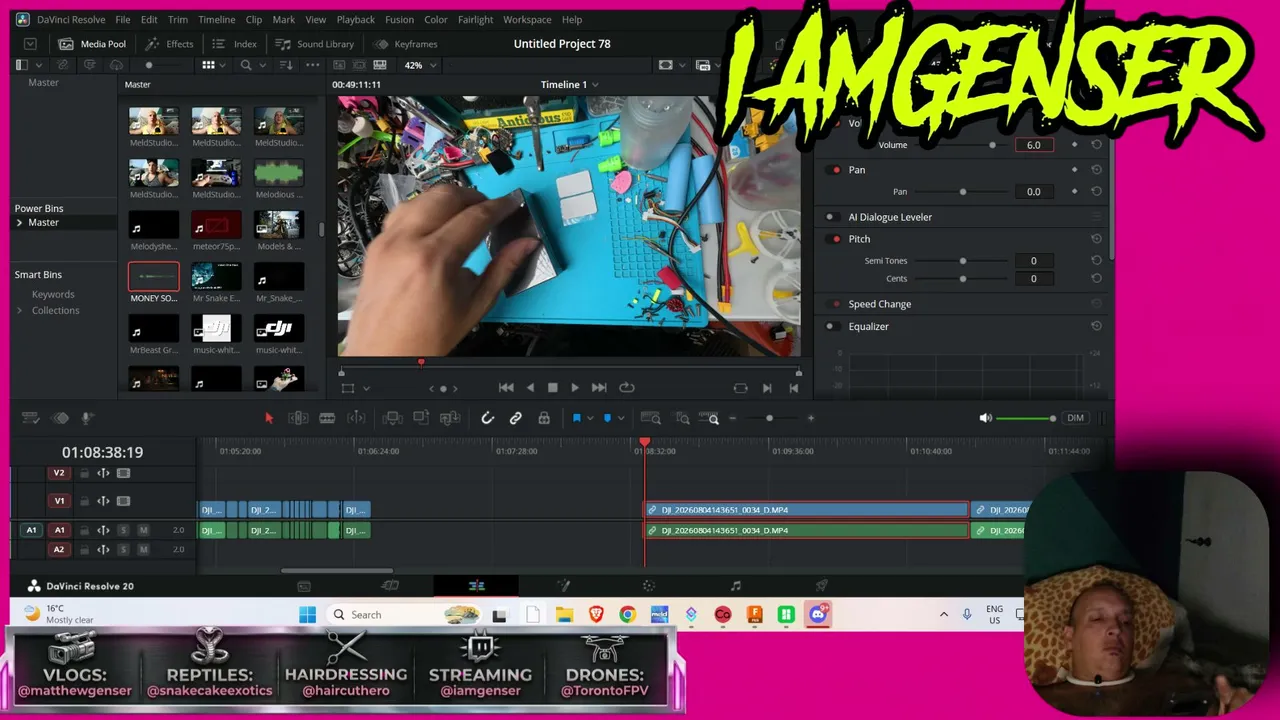Mute audio track A1 with M button

click(x=143, y=530)
